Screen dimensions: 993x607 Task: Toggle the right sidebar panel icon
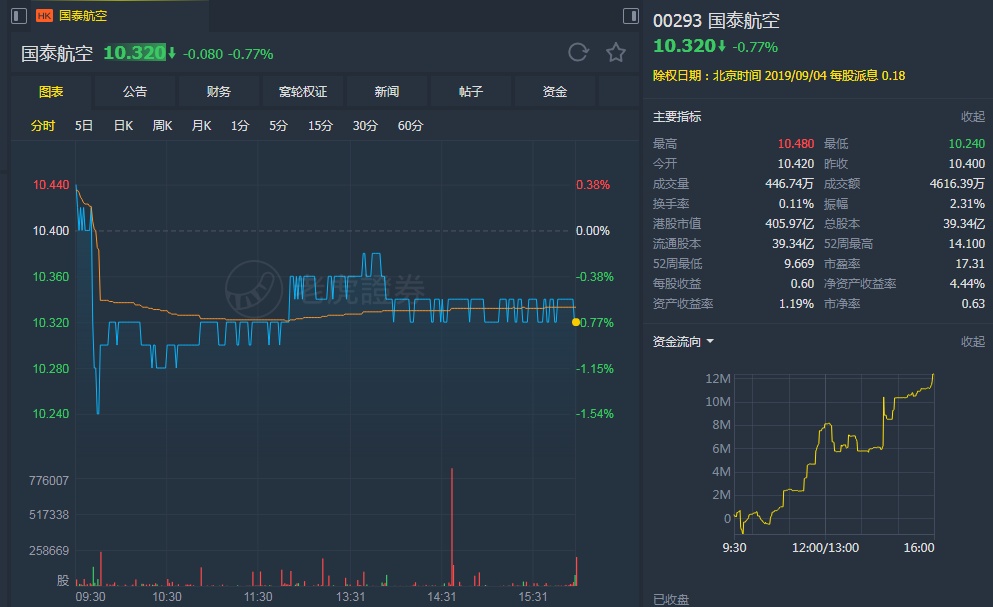click(630, 16)
